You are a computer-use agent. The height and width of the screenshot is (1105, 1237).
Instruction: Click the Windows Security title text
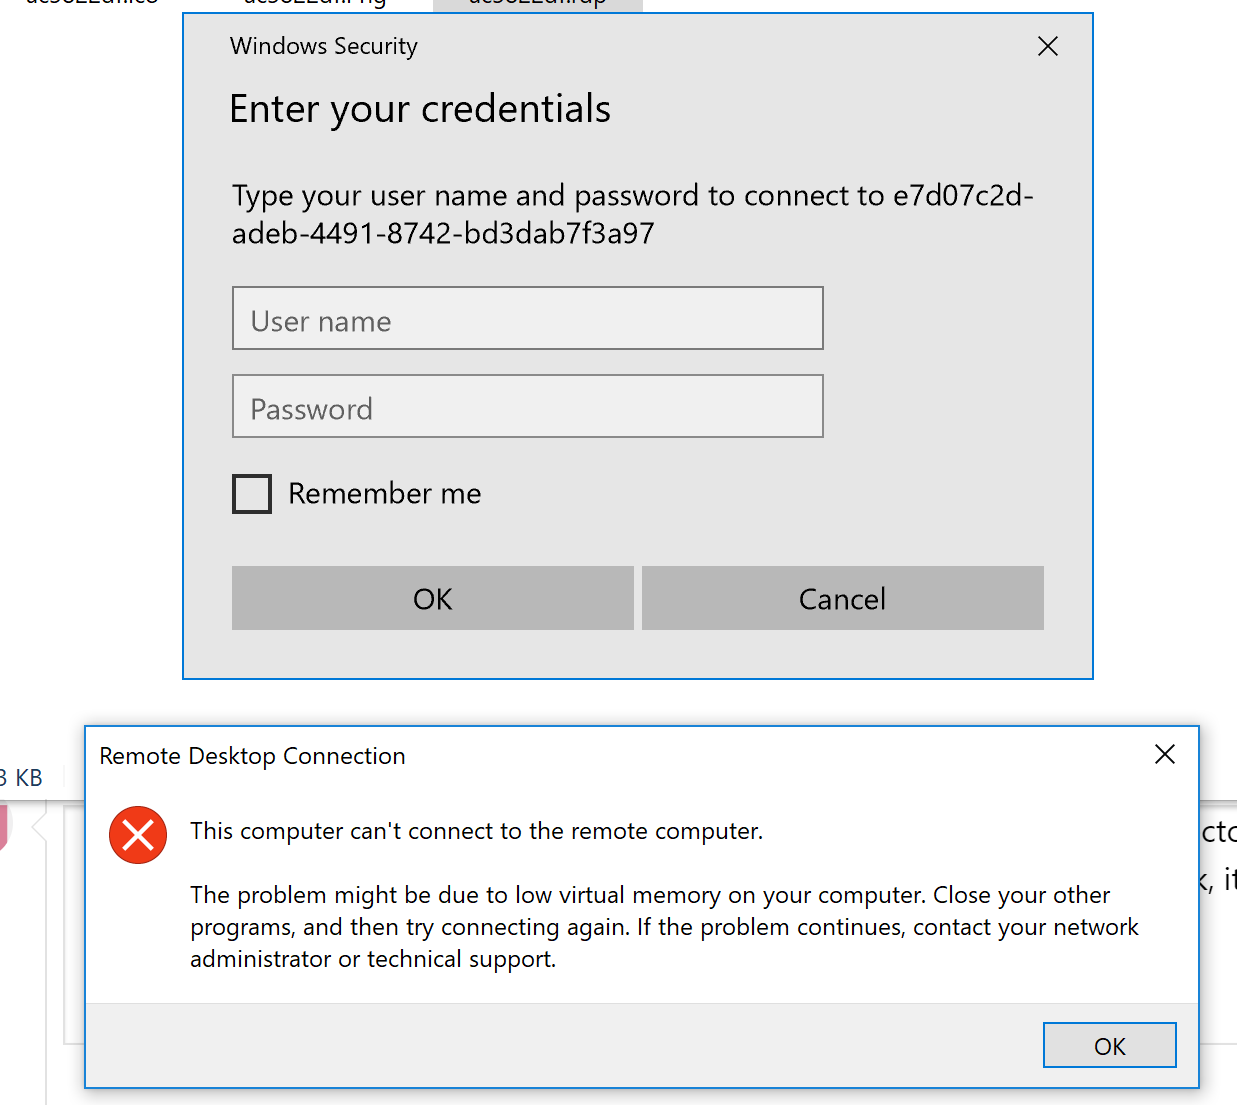tap(323, 46)
